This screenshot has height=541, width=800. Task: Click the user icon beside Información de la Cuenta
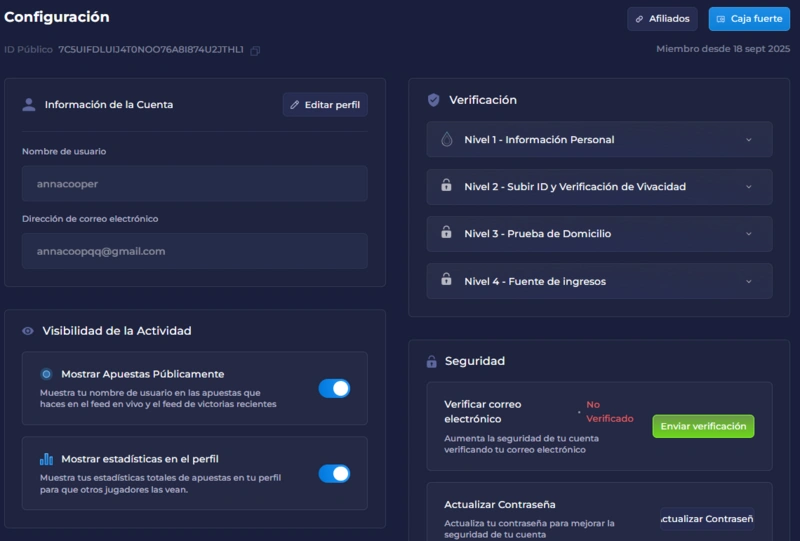coord(29,104)
